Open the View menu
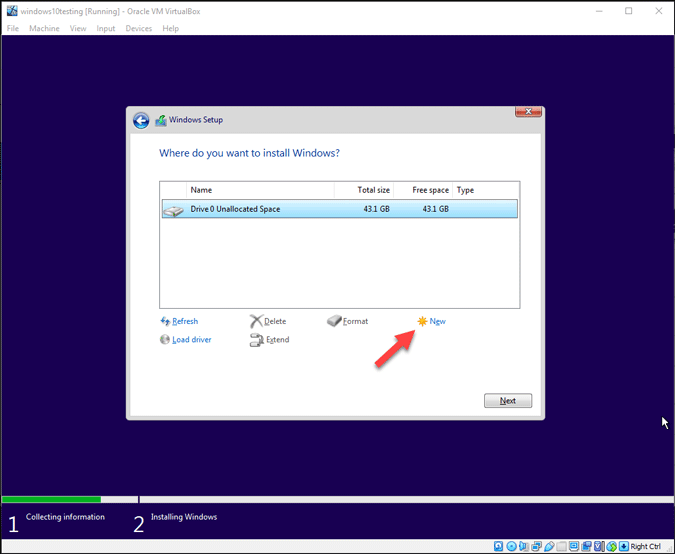Screen dimensions: 675x554 click(78, 28)
